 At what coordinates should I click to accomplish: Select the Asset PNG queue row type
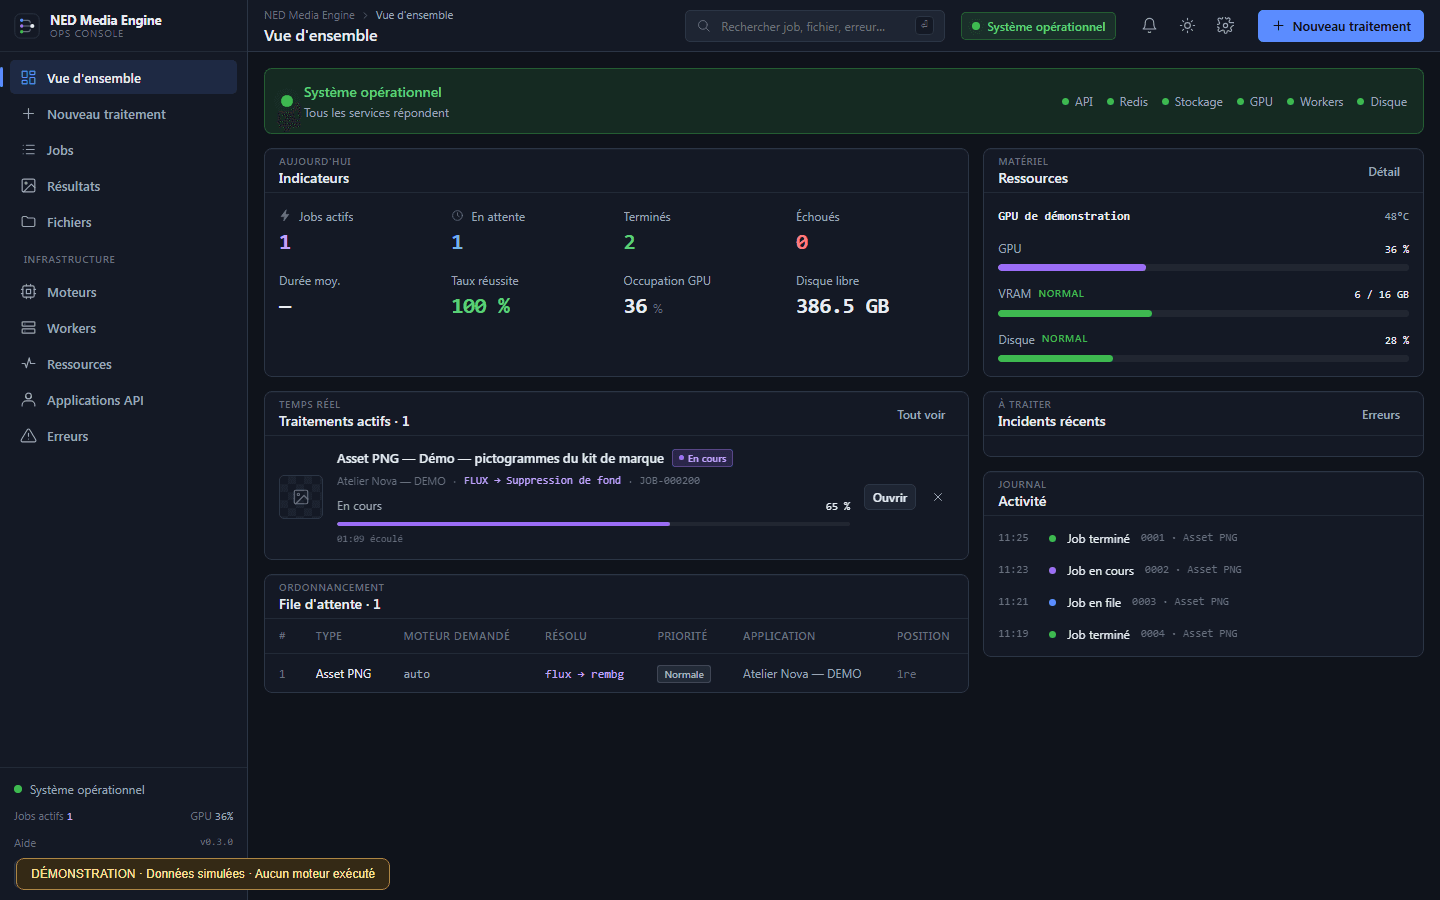[x=343, y=674]
